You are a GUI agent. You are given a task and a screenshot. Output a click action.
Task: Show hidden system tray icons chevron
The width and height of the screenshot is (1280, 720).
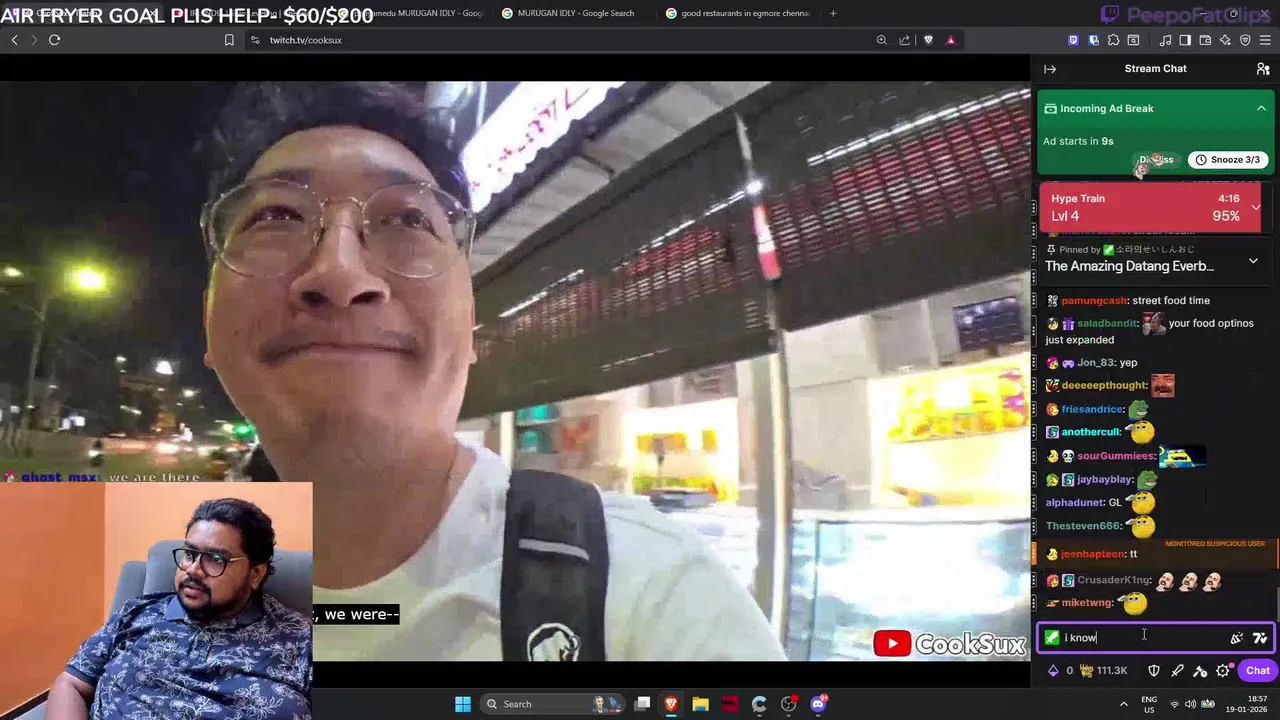[x=1123, y=704]
